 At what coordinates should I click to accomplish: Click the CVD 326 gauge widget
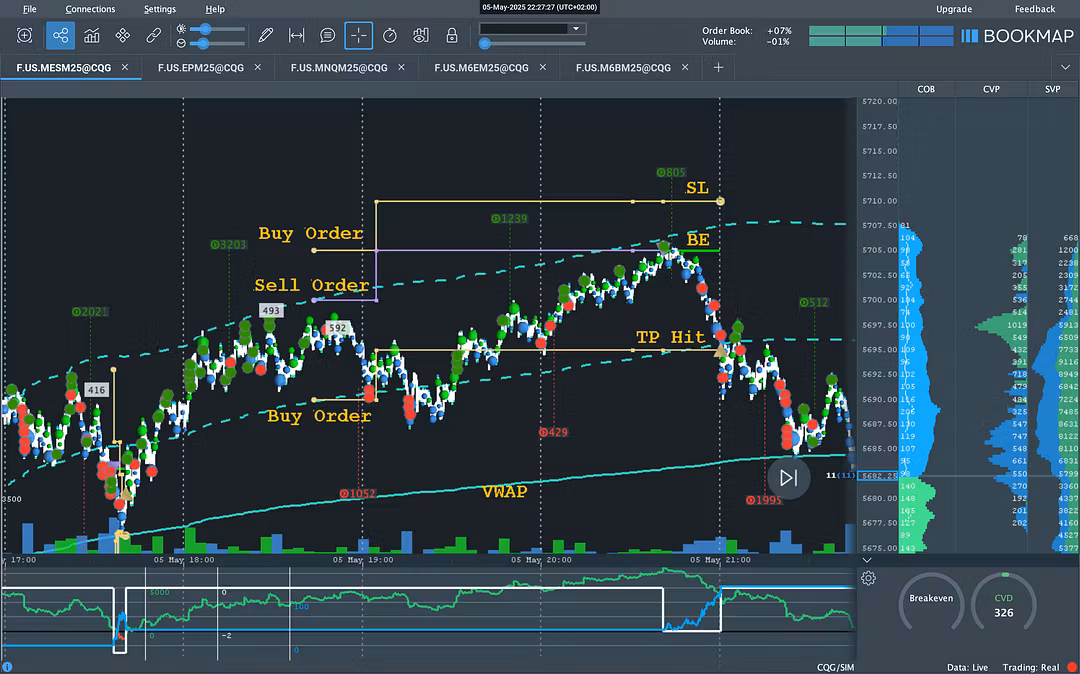(1004, 602)
